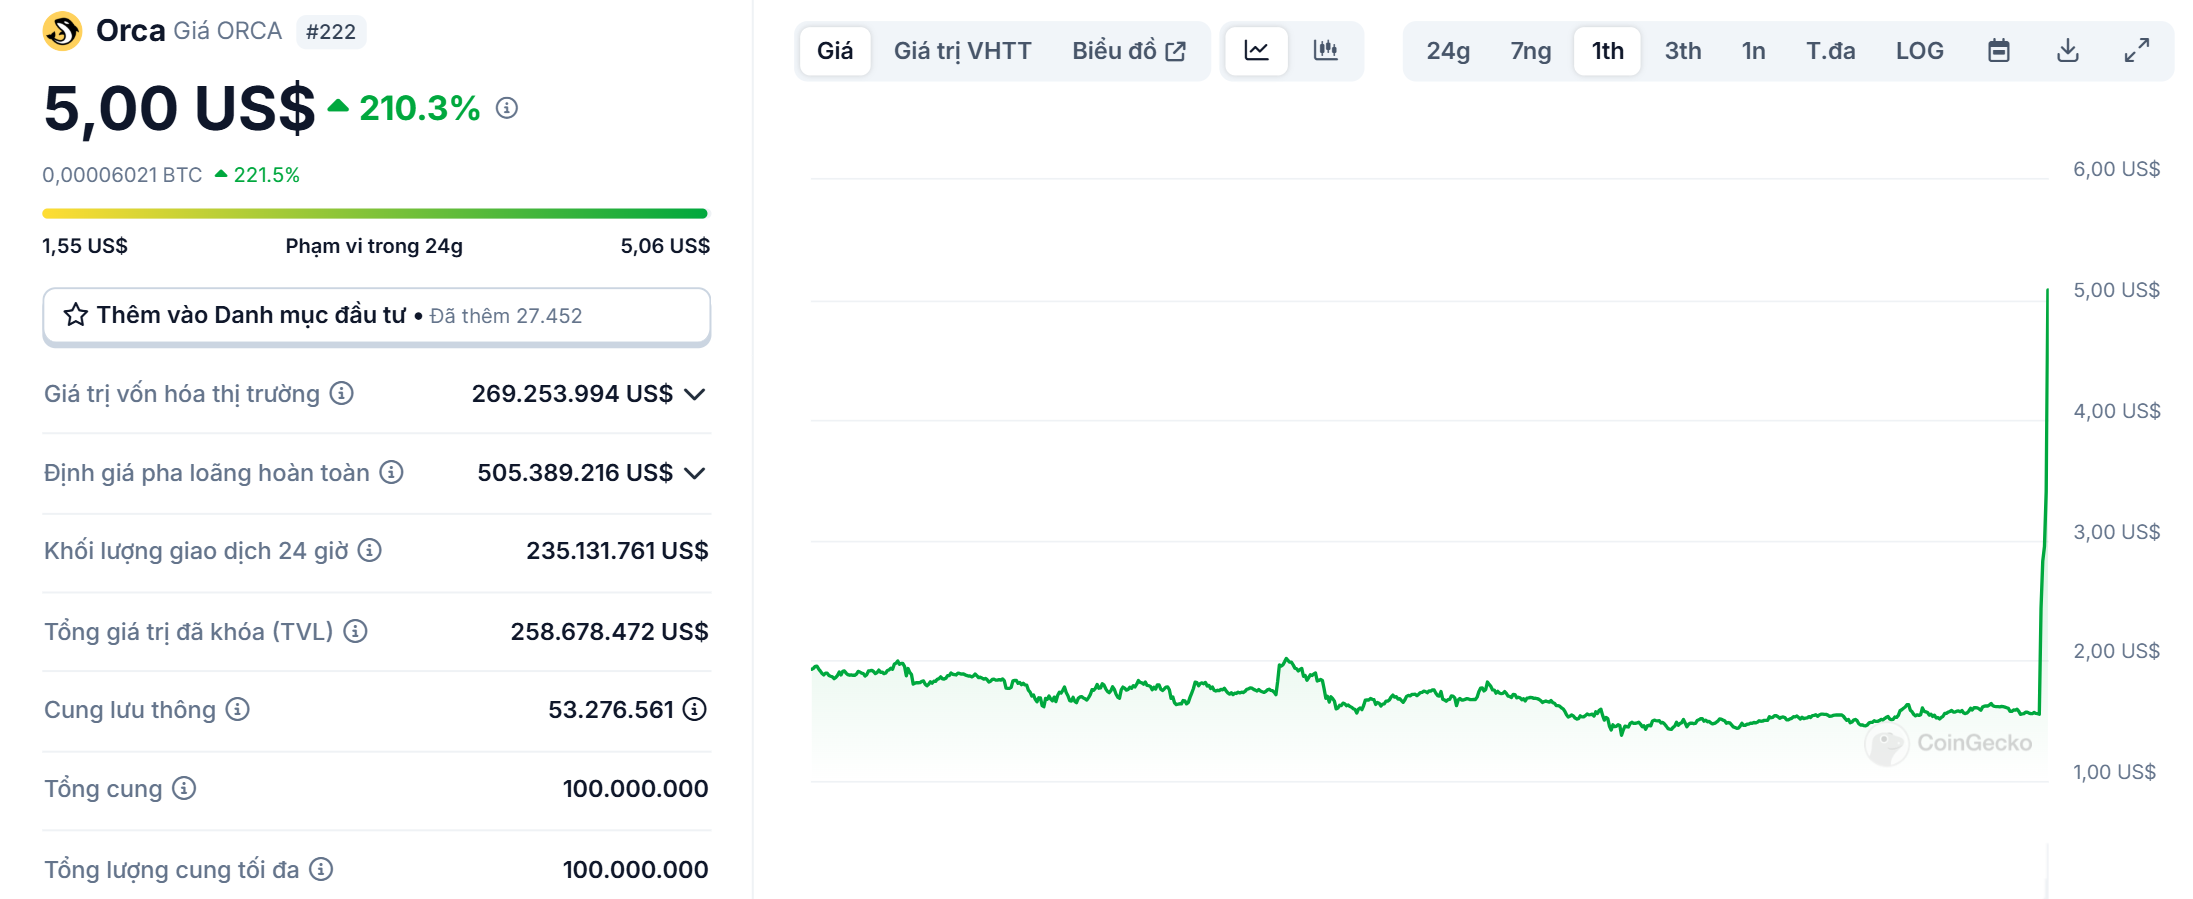The height and width of the screenshot is (899, 2193).
Task: Click the star icon for portfolio
Action: pos(76,315)
